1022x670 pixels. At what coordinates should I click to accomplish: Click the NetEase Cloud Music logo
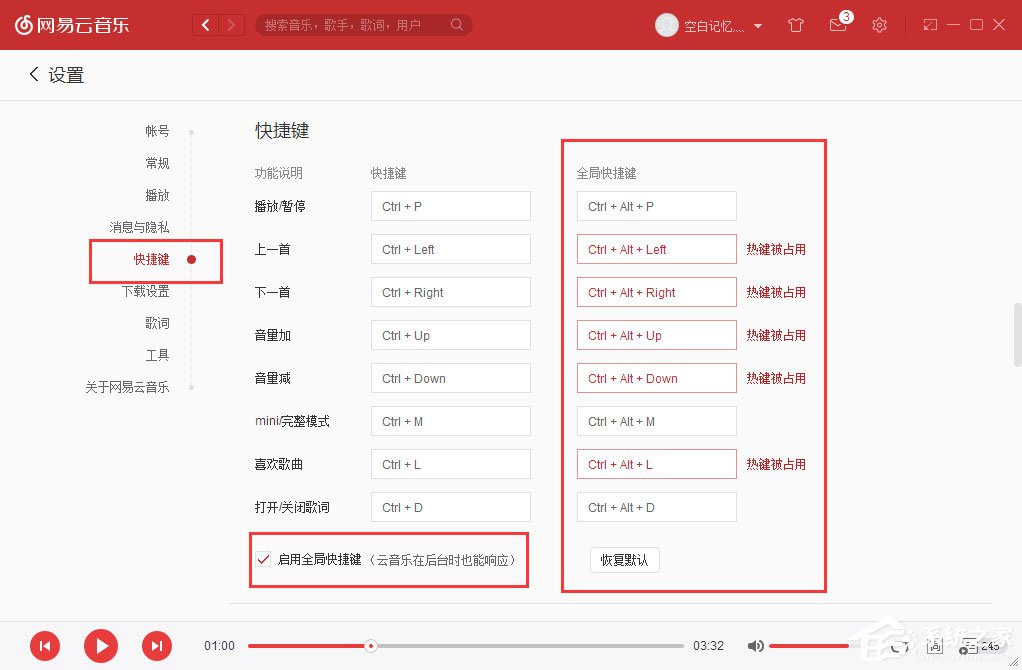[x=72, y=25]
